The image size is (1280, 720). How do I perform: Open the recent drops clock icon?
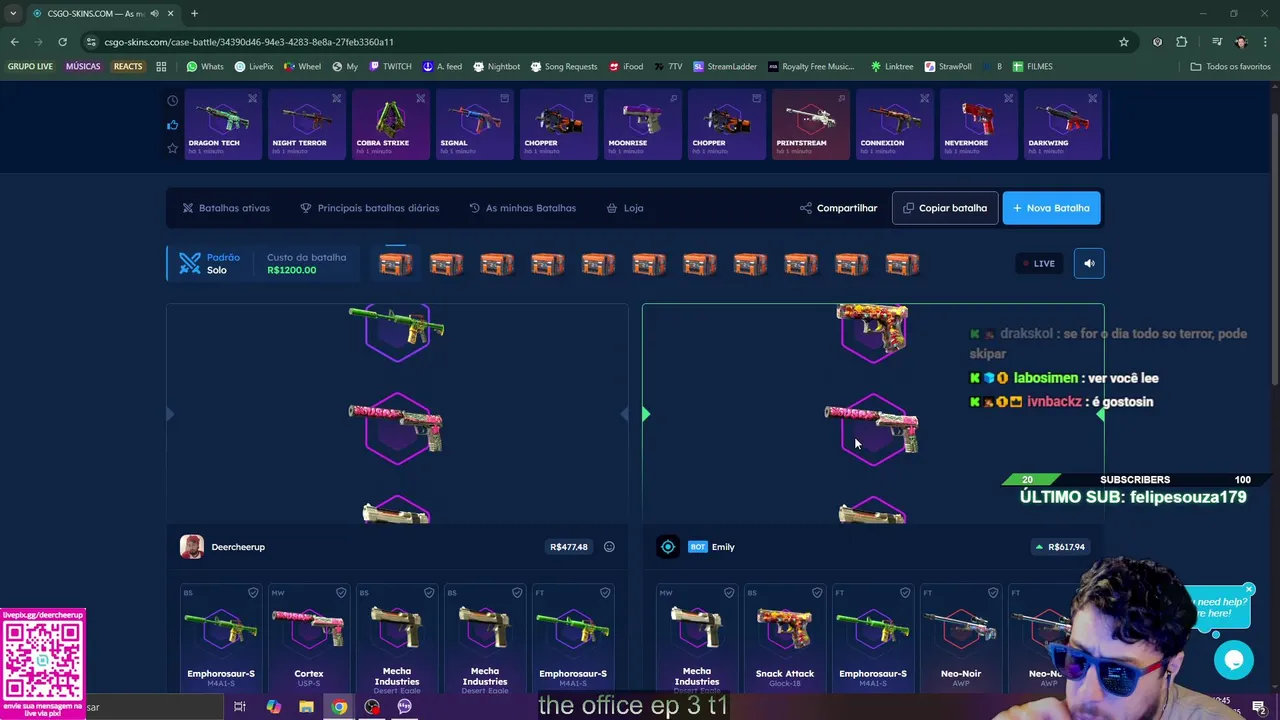pyautogui.click(x=172, y=101)
